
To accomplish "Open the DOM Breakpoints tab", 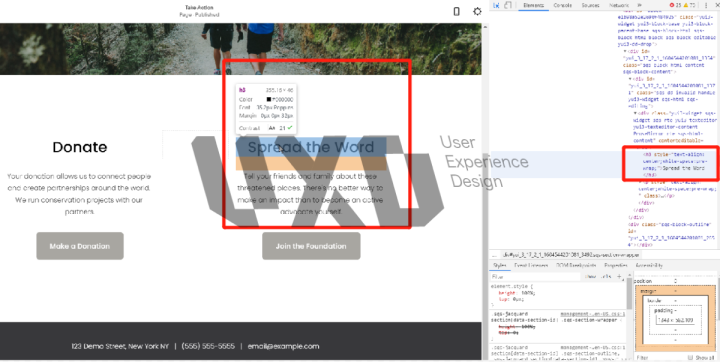I will [x=576, y=266].
